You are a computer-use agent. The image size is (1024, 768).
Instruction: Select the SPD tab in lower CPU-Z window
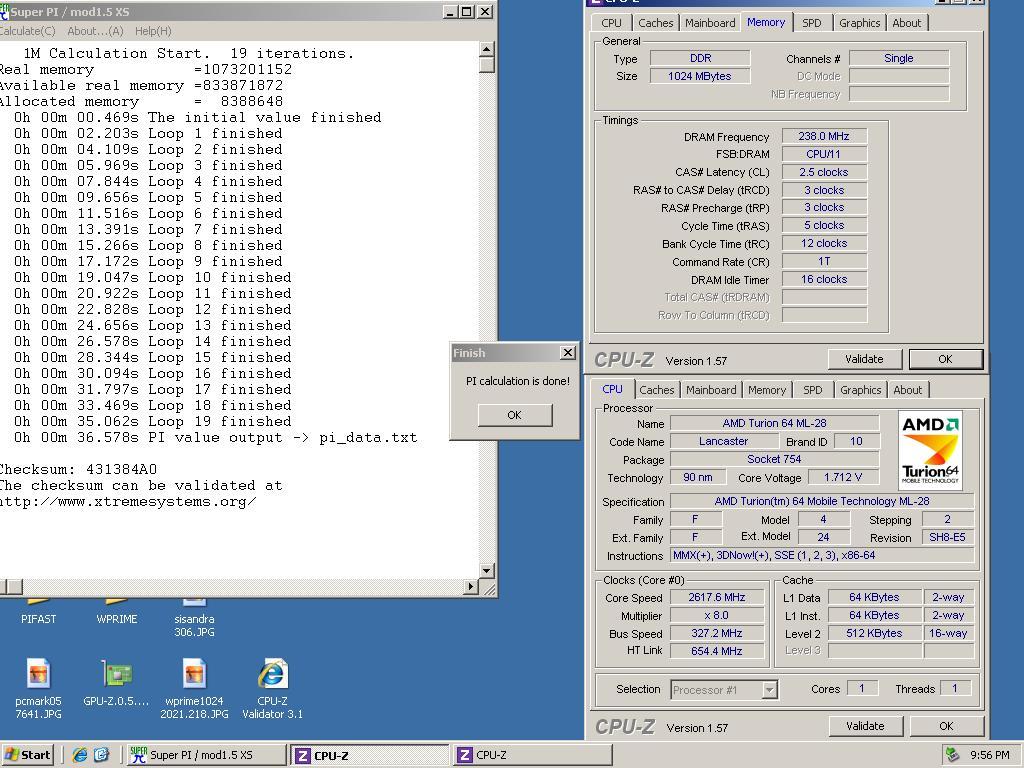812,390
